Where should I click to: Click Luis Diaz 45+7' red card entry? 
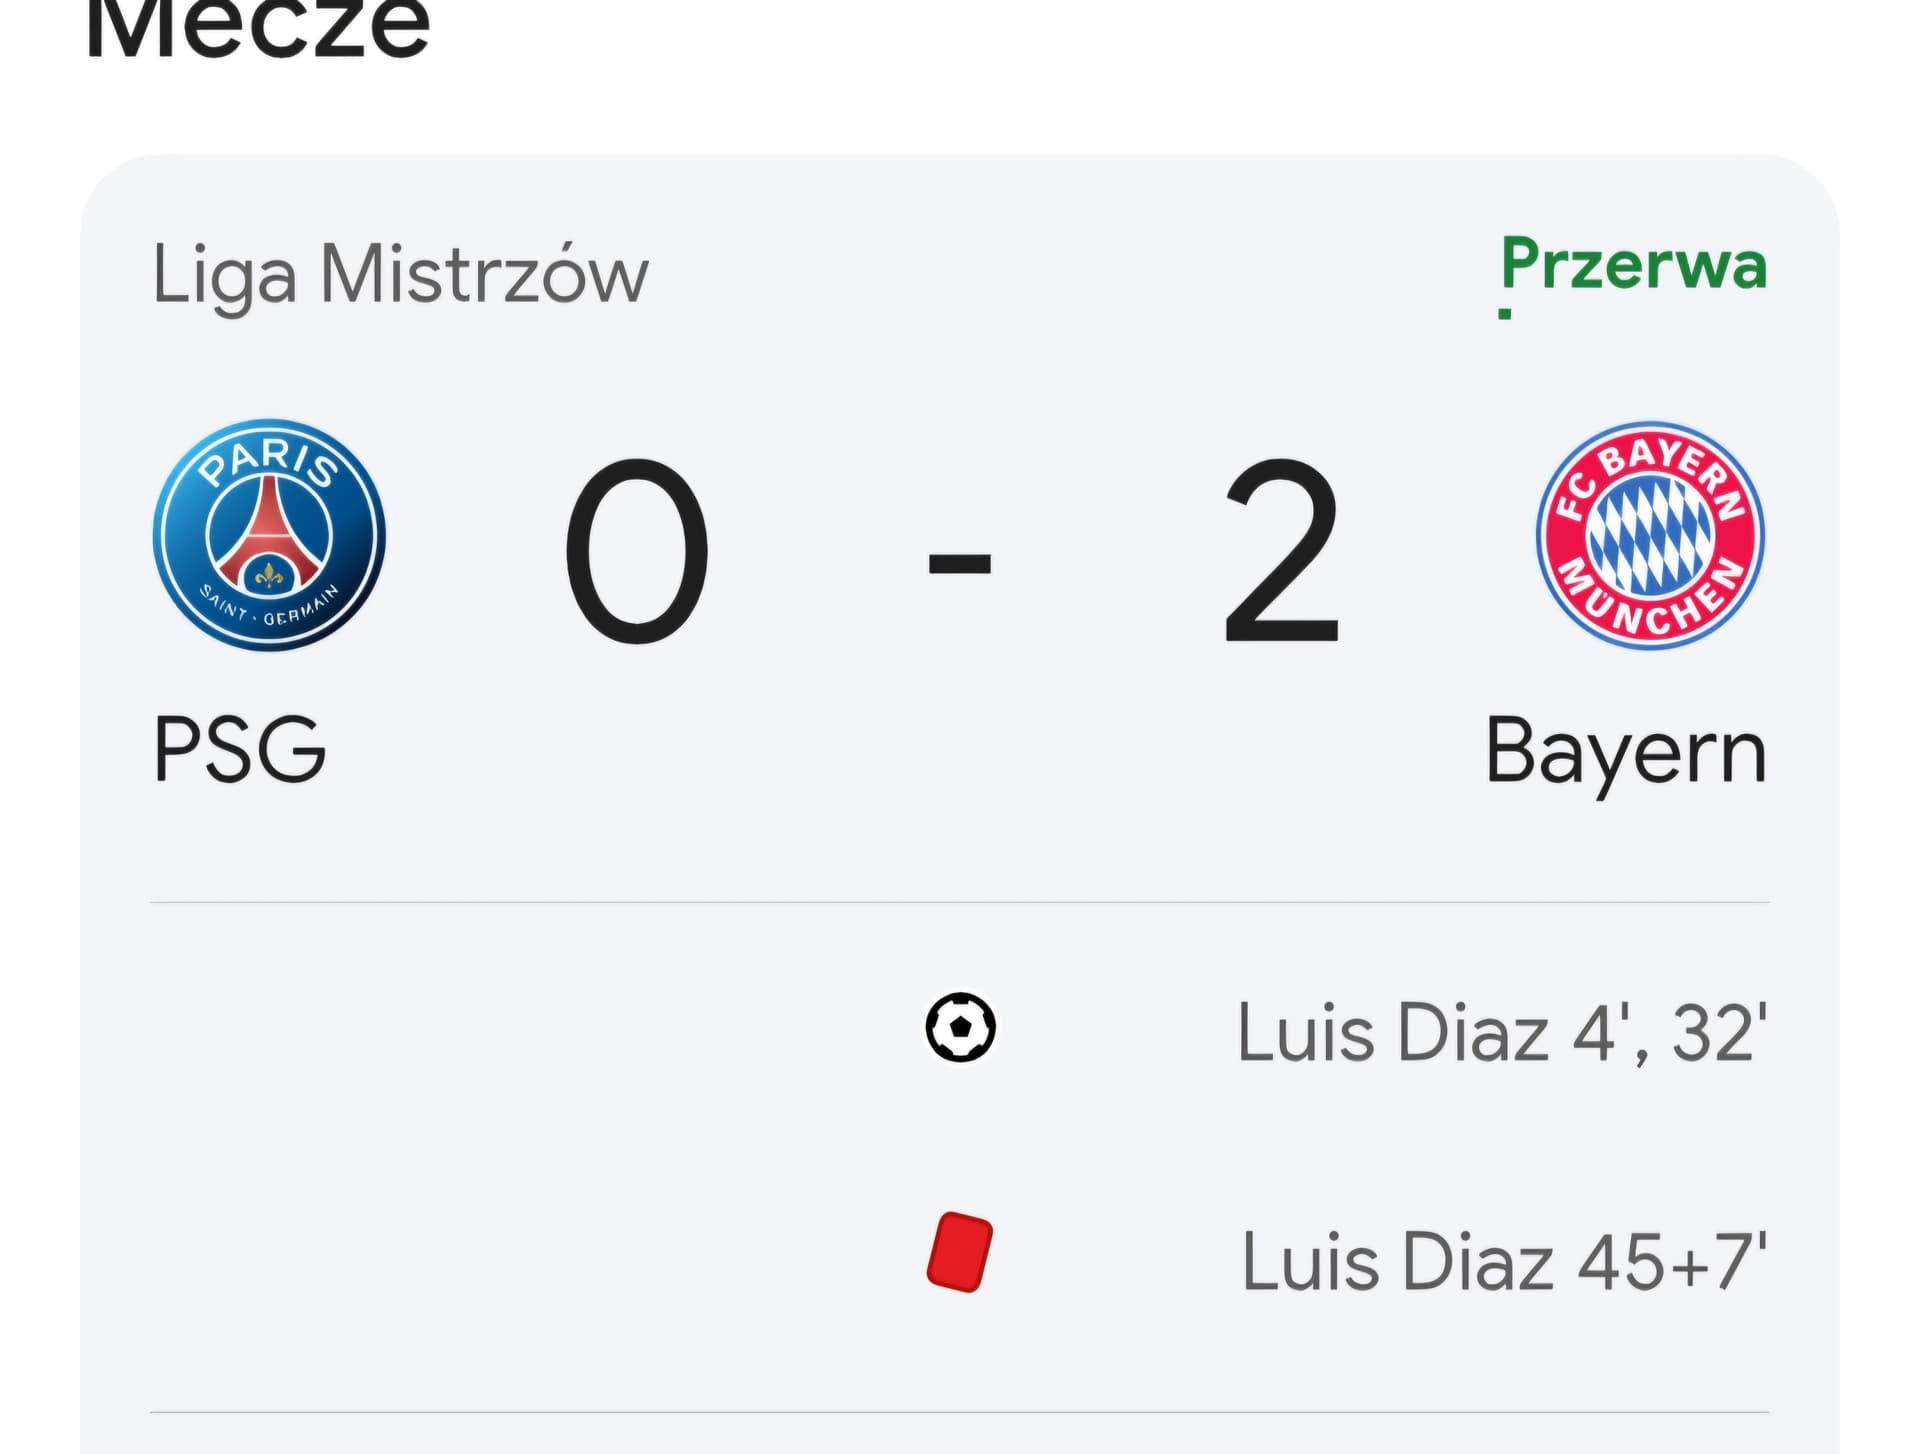click(x=1400, y=1262)
